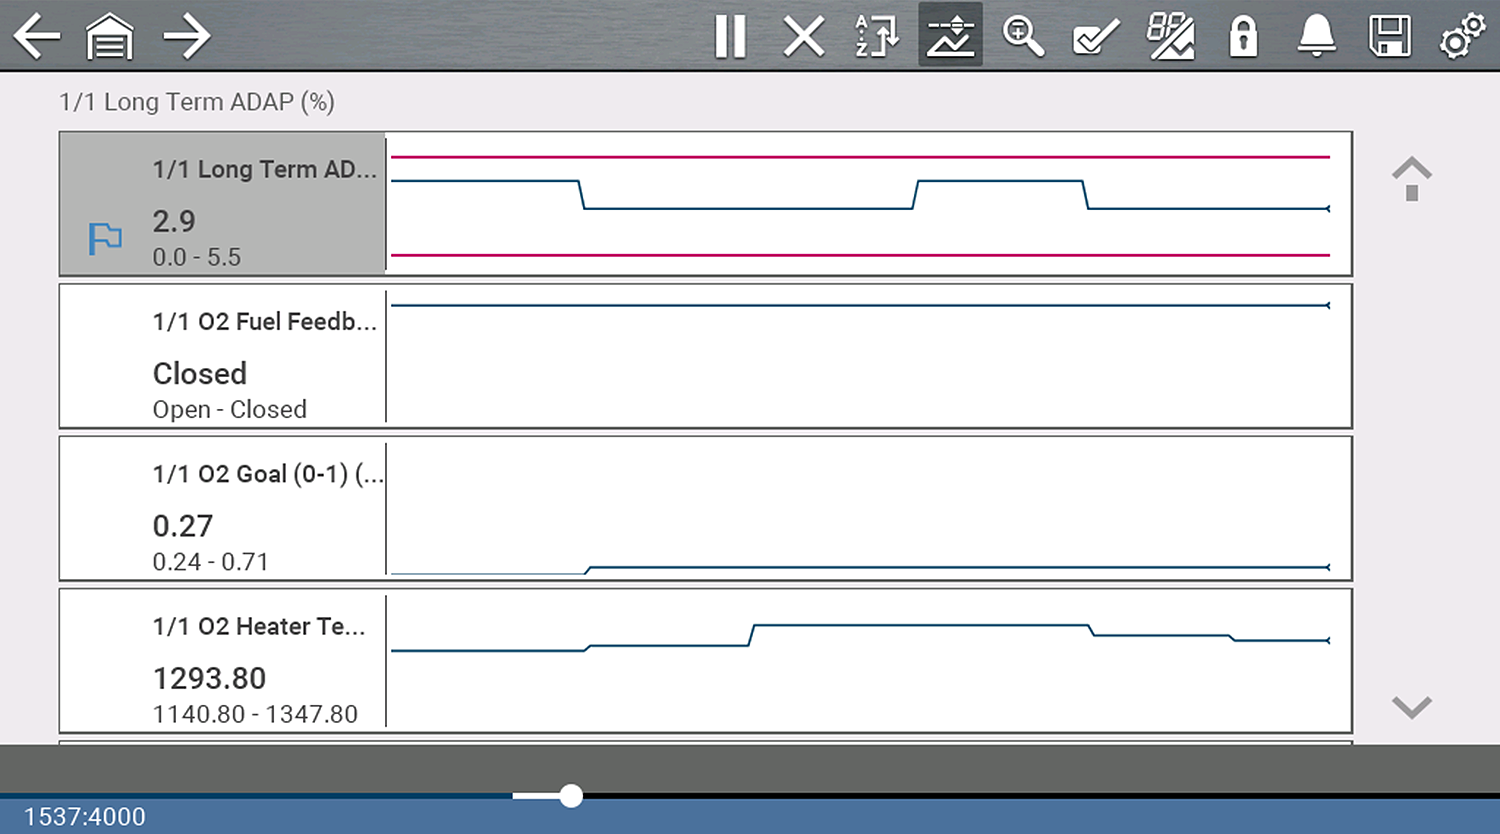Select the zoom magnifier tool
The image size is (1500, 834).
point(1022,35)
